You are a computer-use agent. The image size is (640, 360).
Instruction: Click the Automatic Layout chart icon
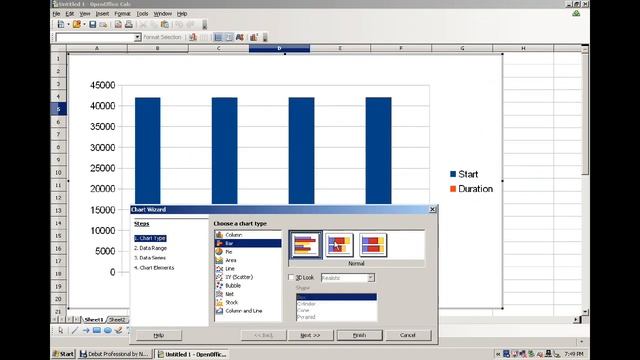(254, 38)
